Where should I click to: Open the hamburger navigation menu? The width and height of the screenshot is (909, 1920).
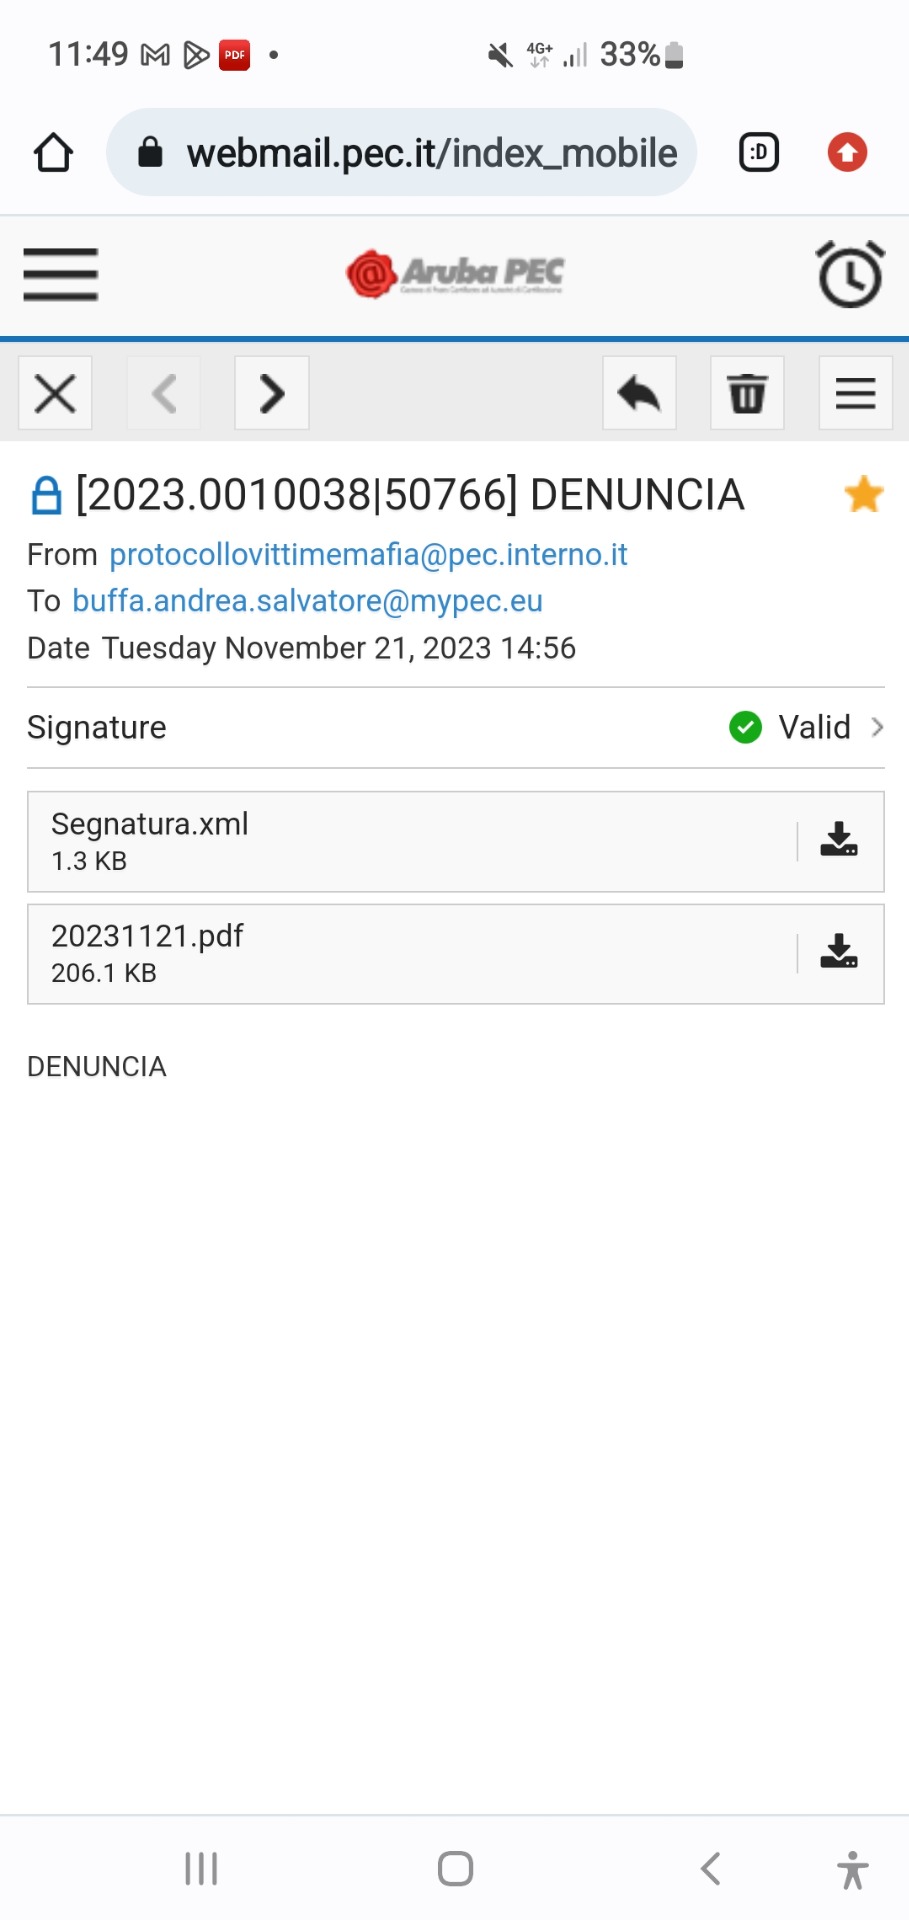(x=60, y=274)
